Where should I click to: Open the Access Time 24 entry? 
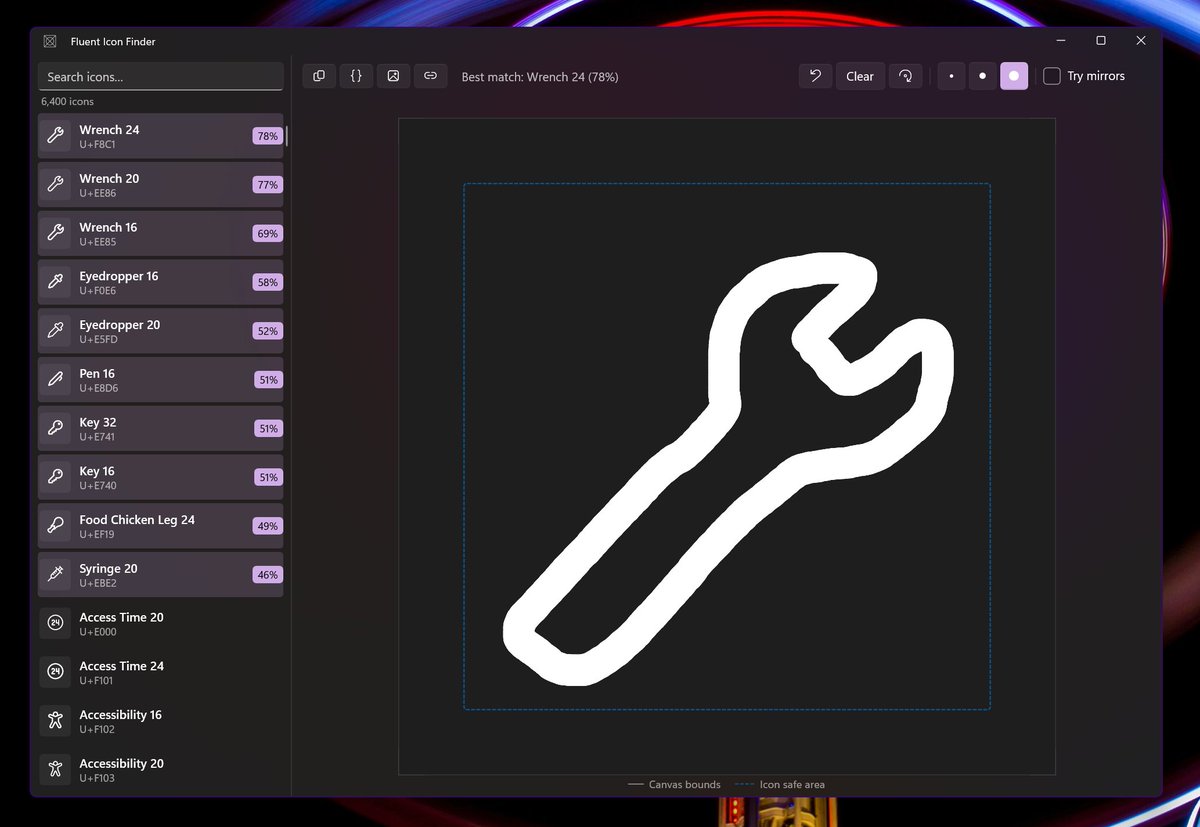click(x=160, y=672)
